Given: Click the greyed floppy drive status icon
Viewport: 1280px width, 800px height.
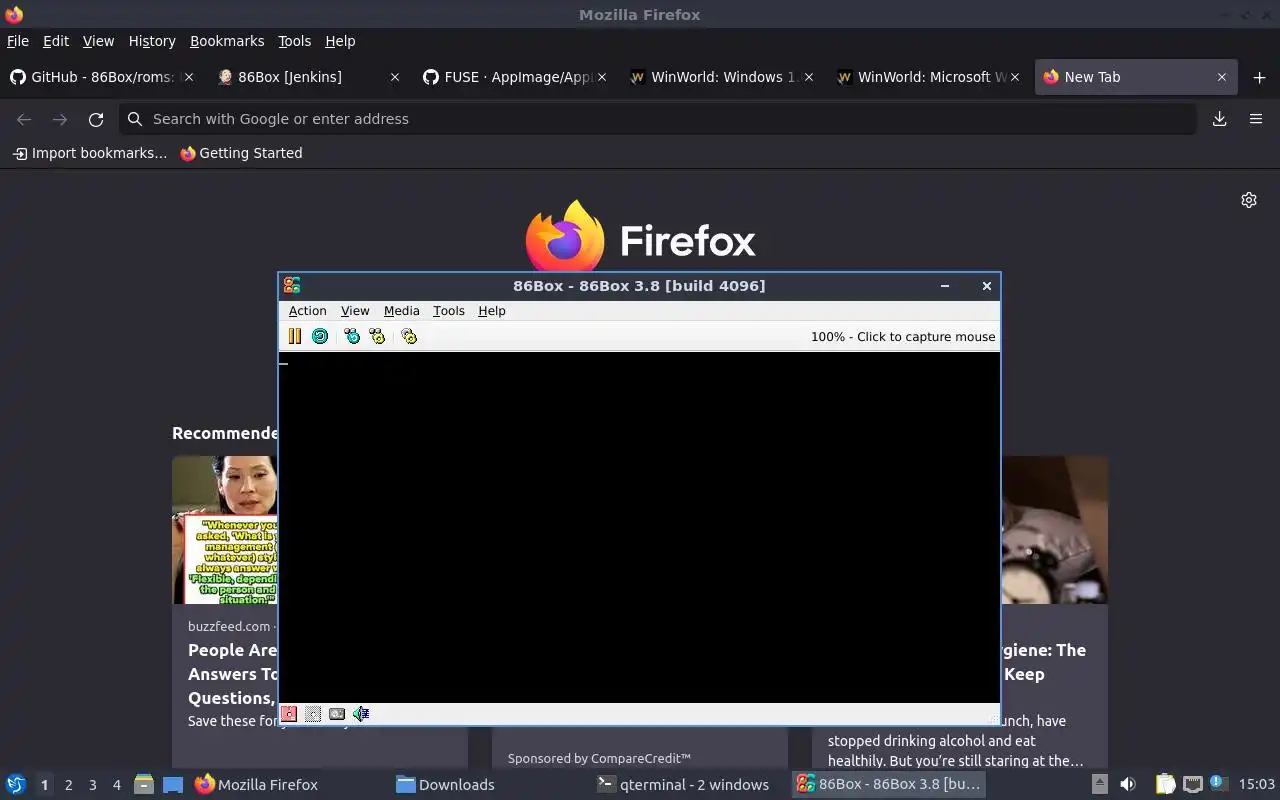Looking at the screenshot, I should pyautogui.click(x=313, y=714).
